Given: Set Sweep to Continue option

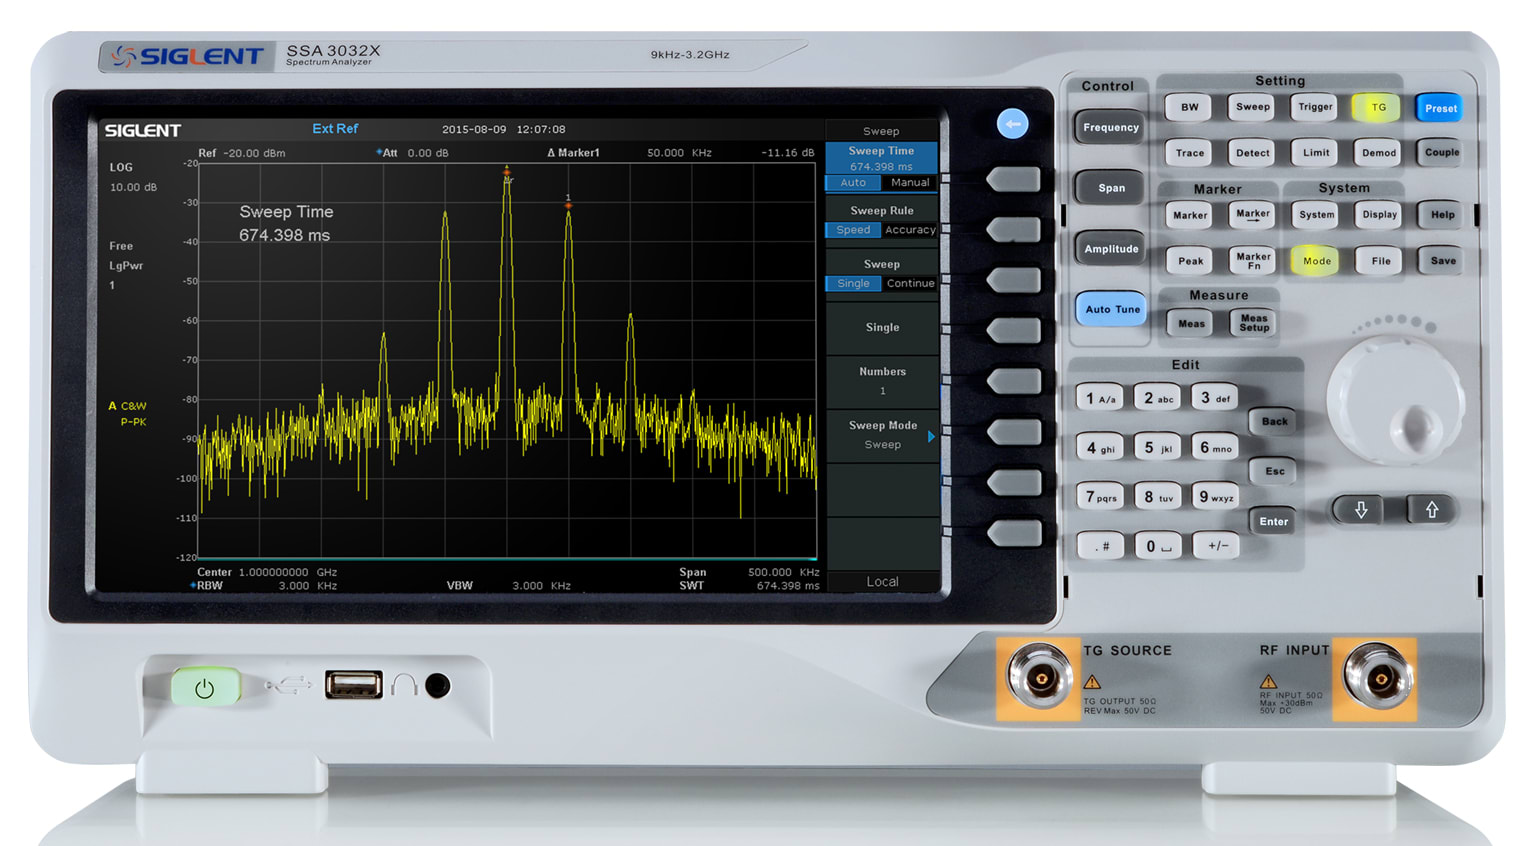Looking at the screenshot, I should coord(910,284).
